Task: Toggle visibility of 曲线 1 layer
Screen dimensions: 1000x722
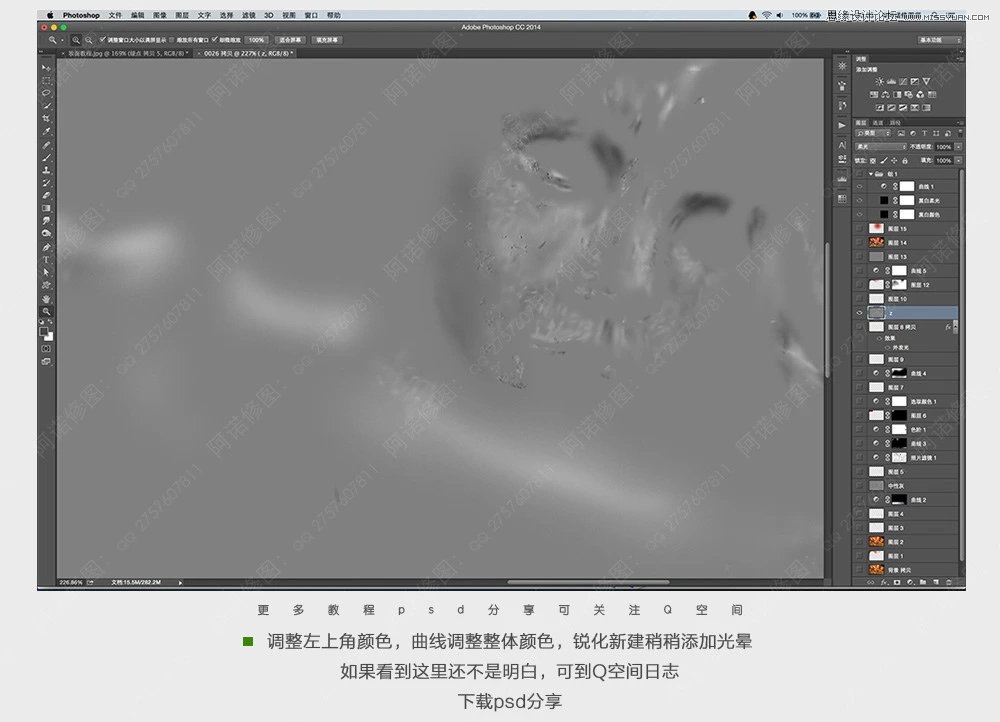Action: coord(860,186)
